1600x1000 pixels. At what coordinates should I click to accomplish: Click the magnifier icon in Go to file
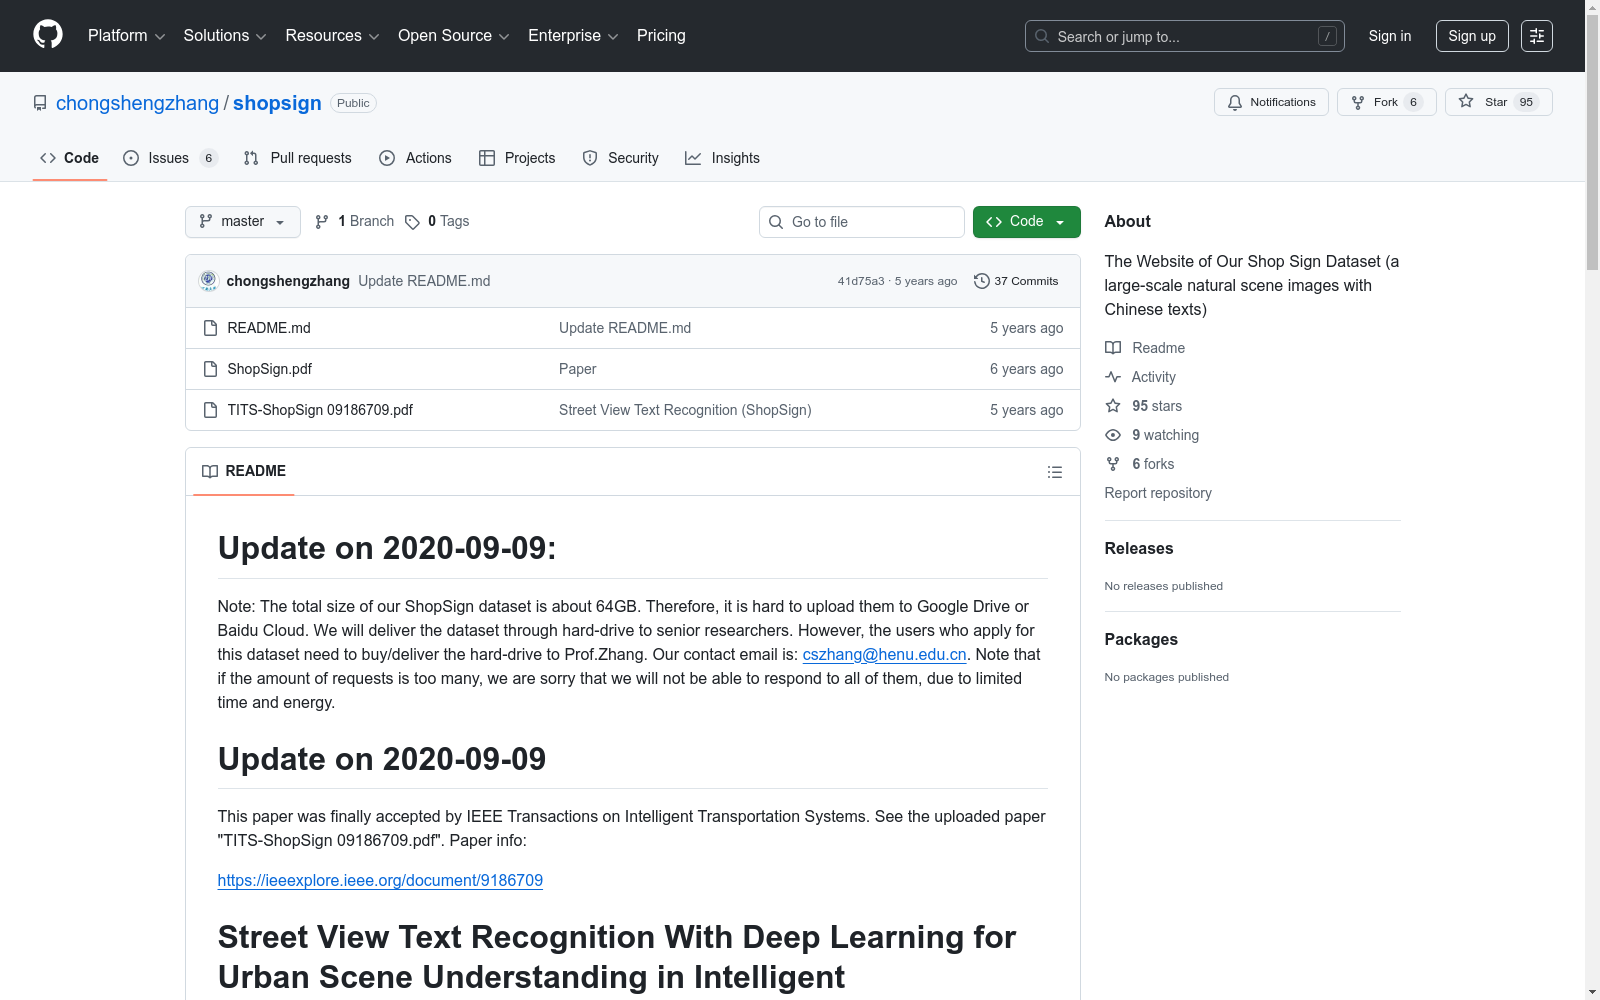tap(776, 222)
